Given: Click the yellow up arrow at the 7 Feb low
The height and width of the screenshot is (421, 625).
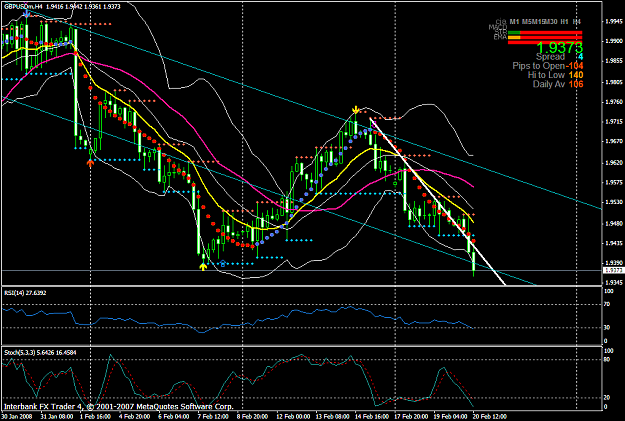Looking at the screenshot, I should (x=203, y=267).
